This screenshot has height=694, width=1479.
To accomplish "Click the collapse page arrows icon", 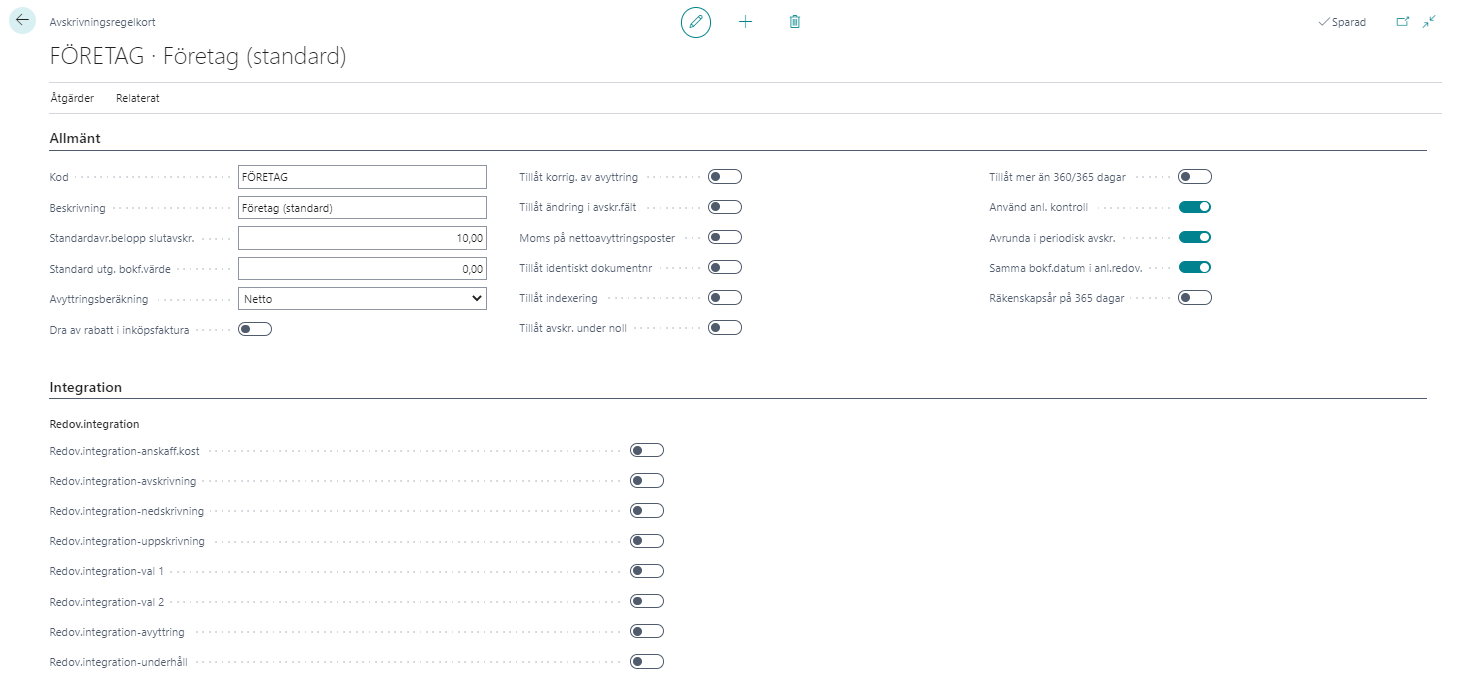I will (x=1429, y=22).
